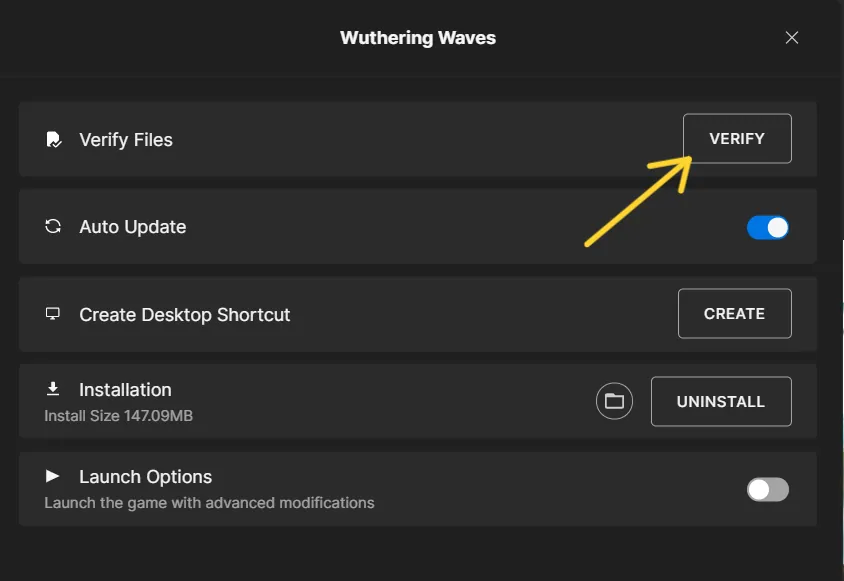Viewport: 844px width, 581px height.
Task: Click the Verify Files document-check icon
Action: tap(53, 139)
